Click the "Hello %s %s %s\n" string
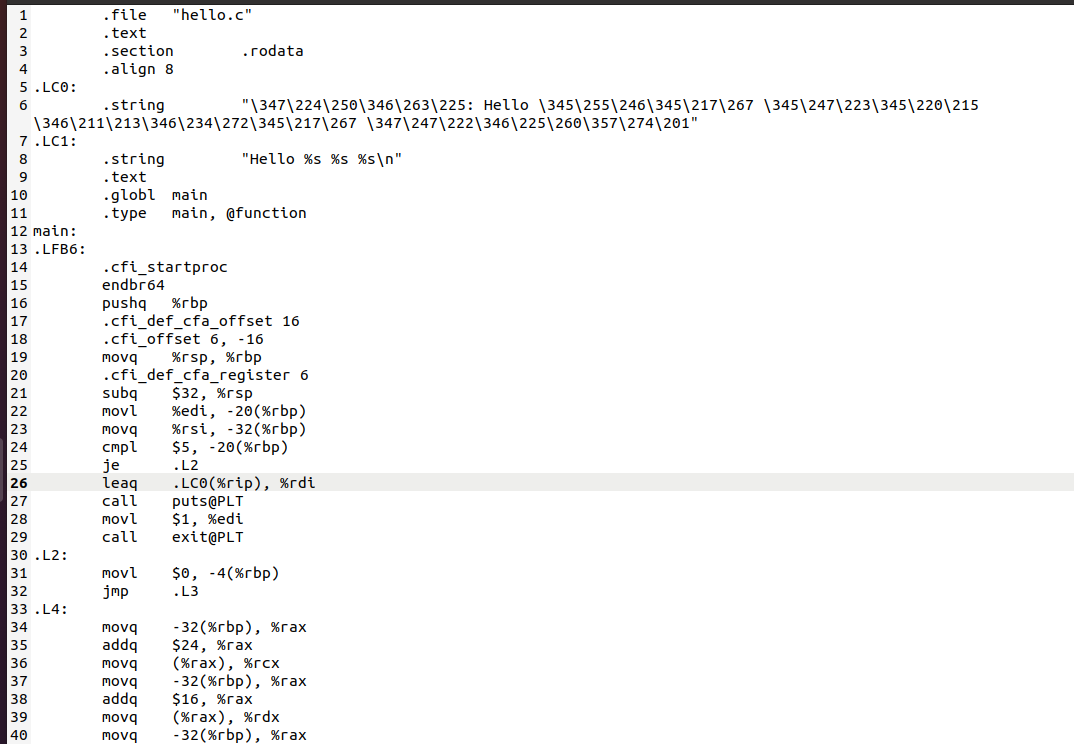This screenshot has height=744, width=1074. click(x=322, y=159)
